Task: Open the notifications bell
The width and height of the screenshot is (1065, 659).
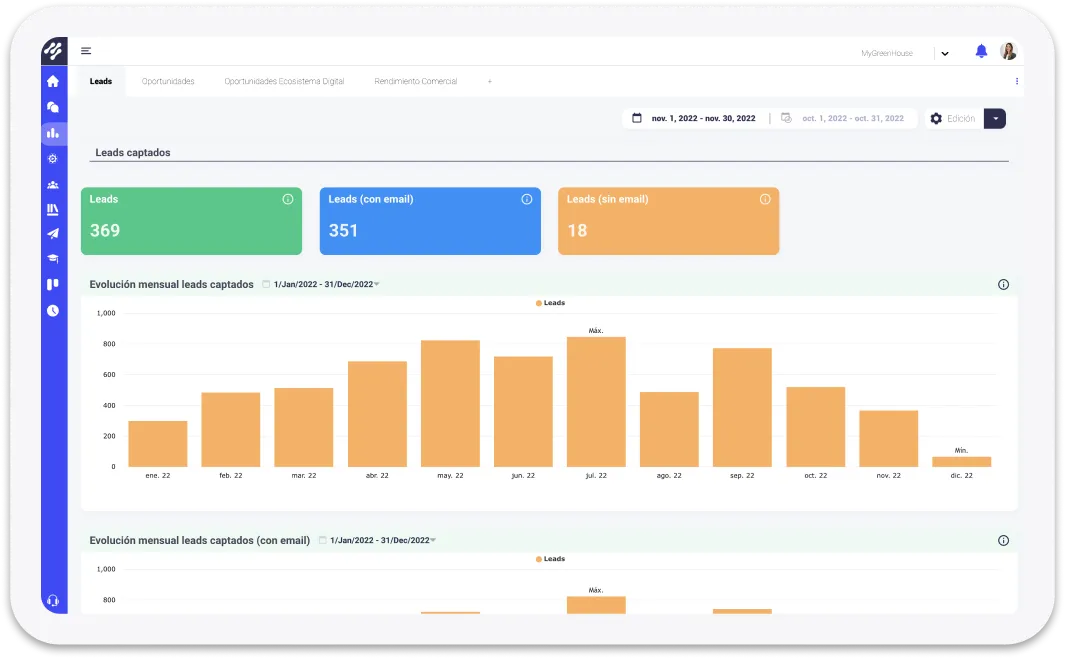Action: pyautogui.click(x=981, y=51)
